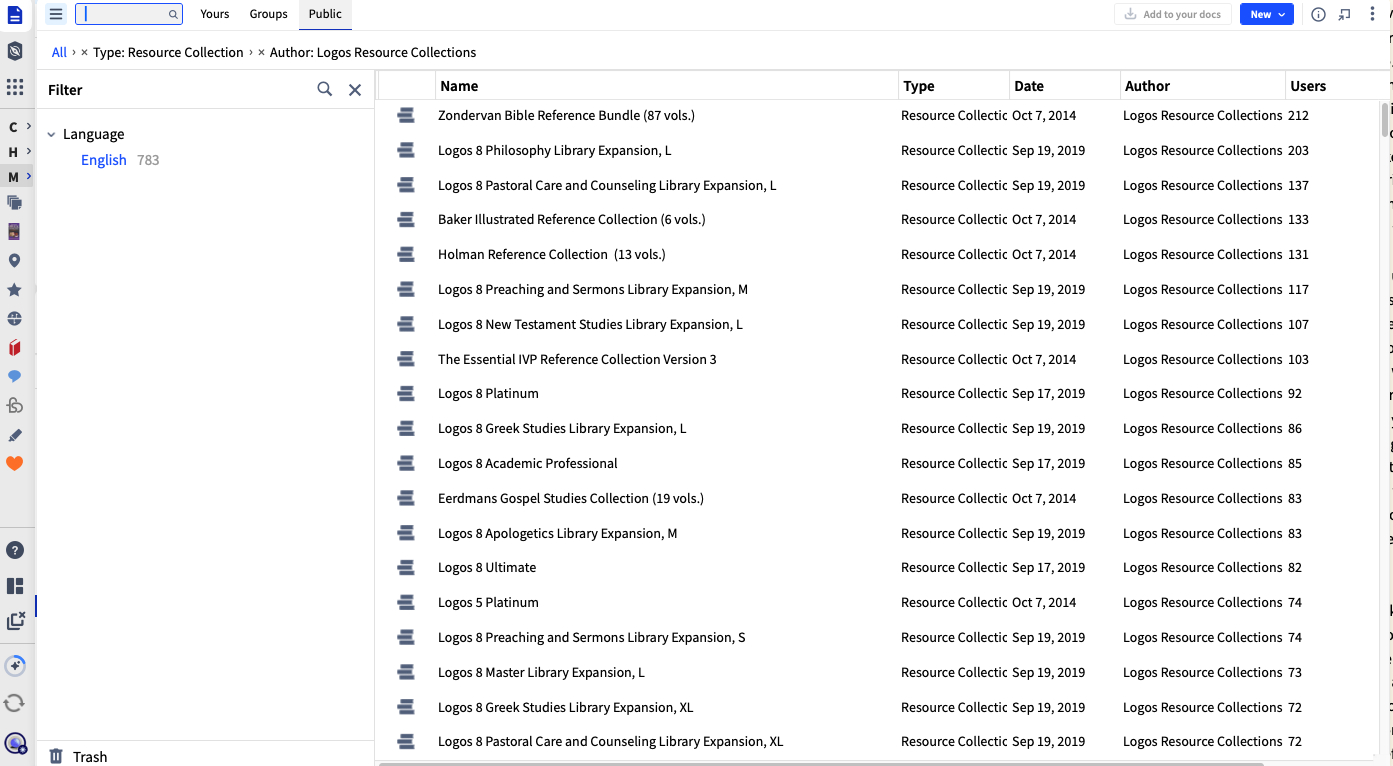The height and width of the screenshot is (766, 1393).
Task: Remove the Type: Resource Collection filter
Action: pyautogui.click(x=84, y=52)
